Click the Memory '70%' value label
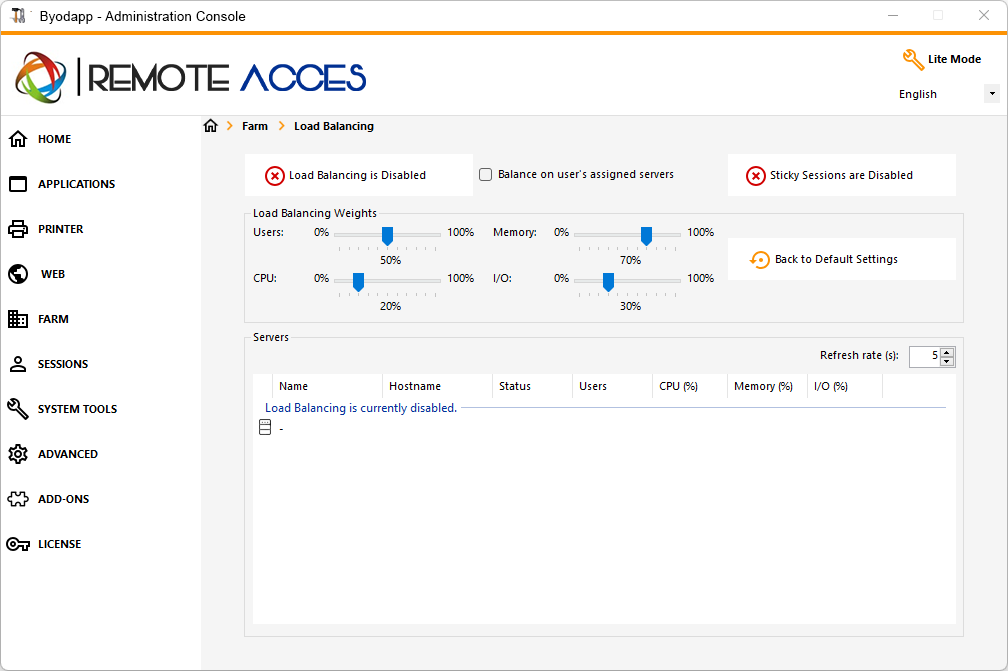Screen dimensions: 1008x671 (x=630, y=260)
